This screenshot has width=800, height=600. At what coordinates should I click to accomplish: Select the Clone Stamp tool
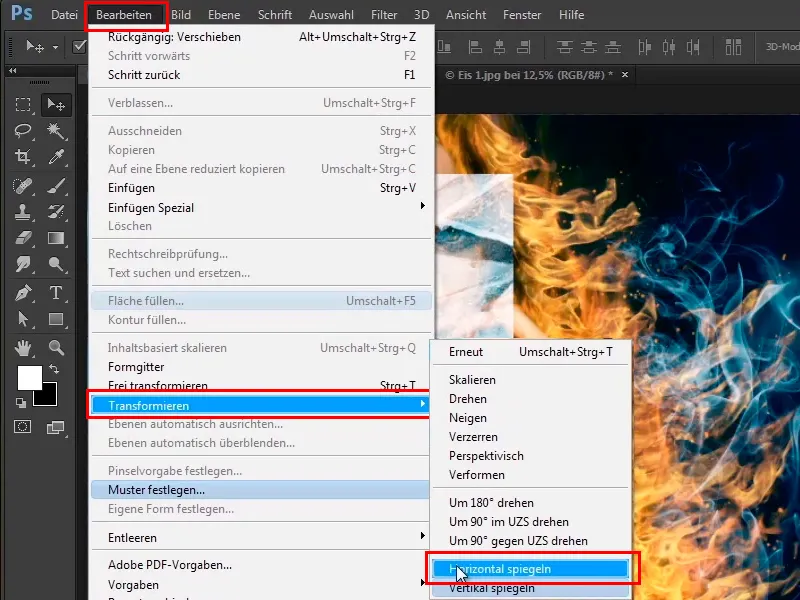point(23,212)
